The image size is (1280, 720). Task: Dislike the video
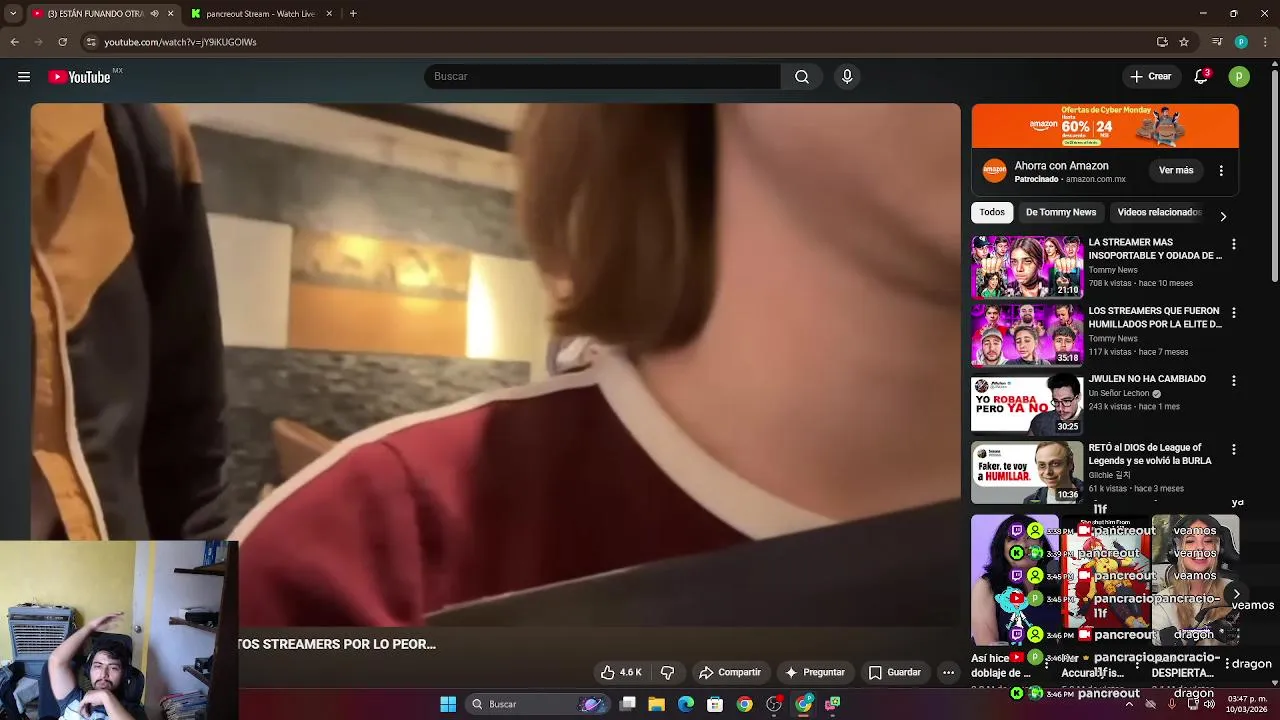tap(667, 672)
